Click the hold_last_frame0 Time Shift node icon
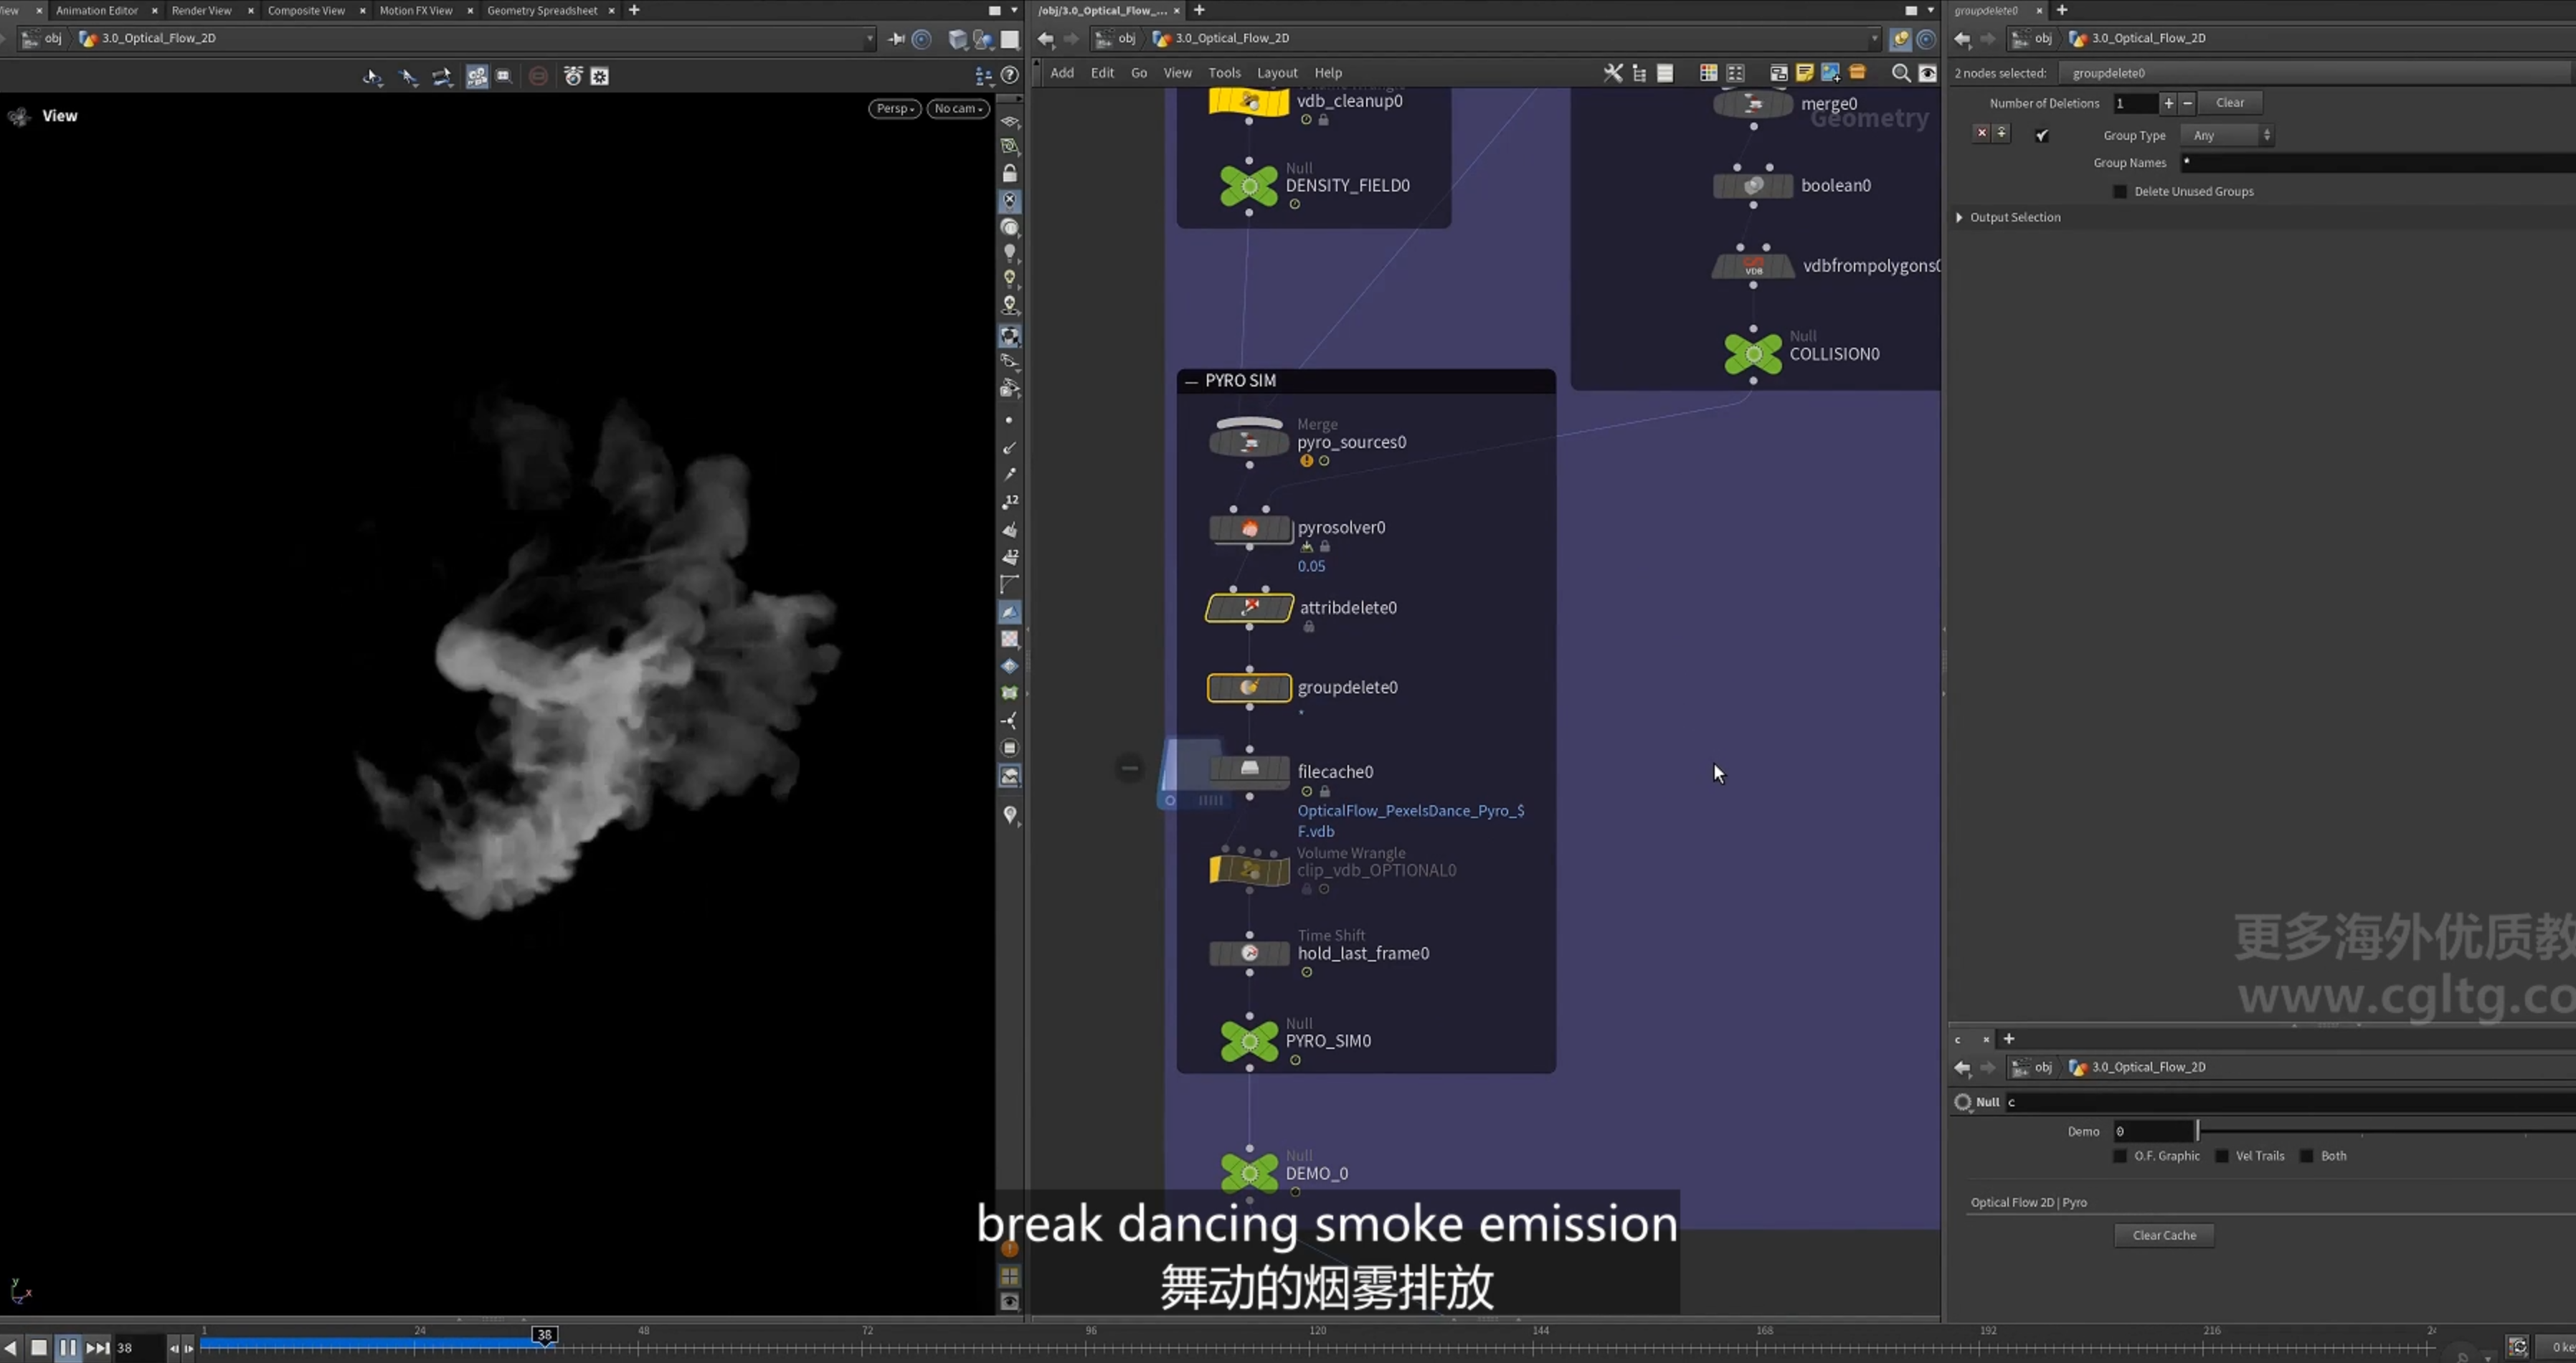Screen dimensions: 2576x1363 [x=1249, y=953]
